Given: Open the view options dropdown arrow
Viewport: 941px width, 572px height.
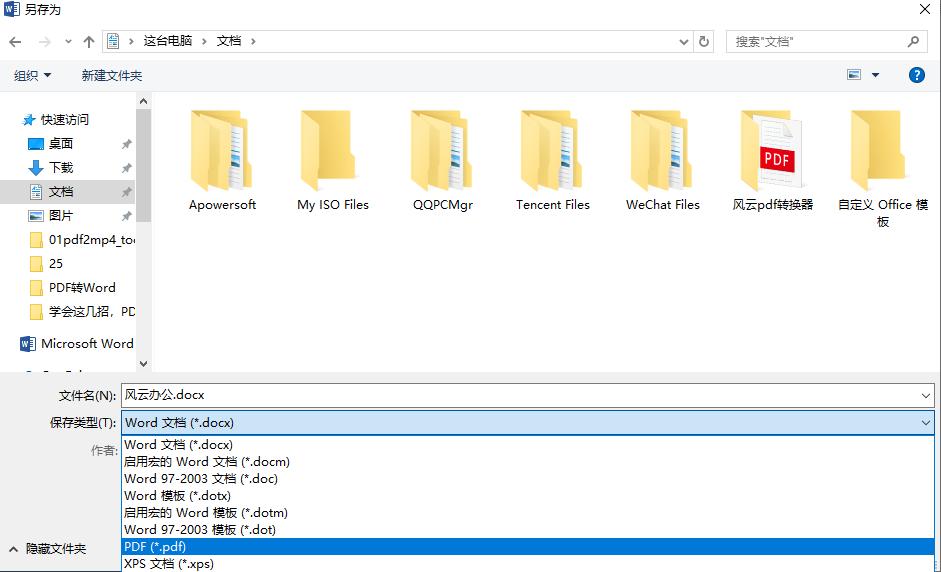Looking at the screenshot, I should click(x=876, y=75).
